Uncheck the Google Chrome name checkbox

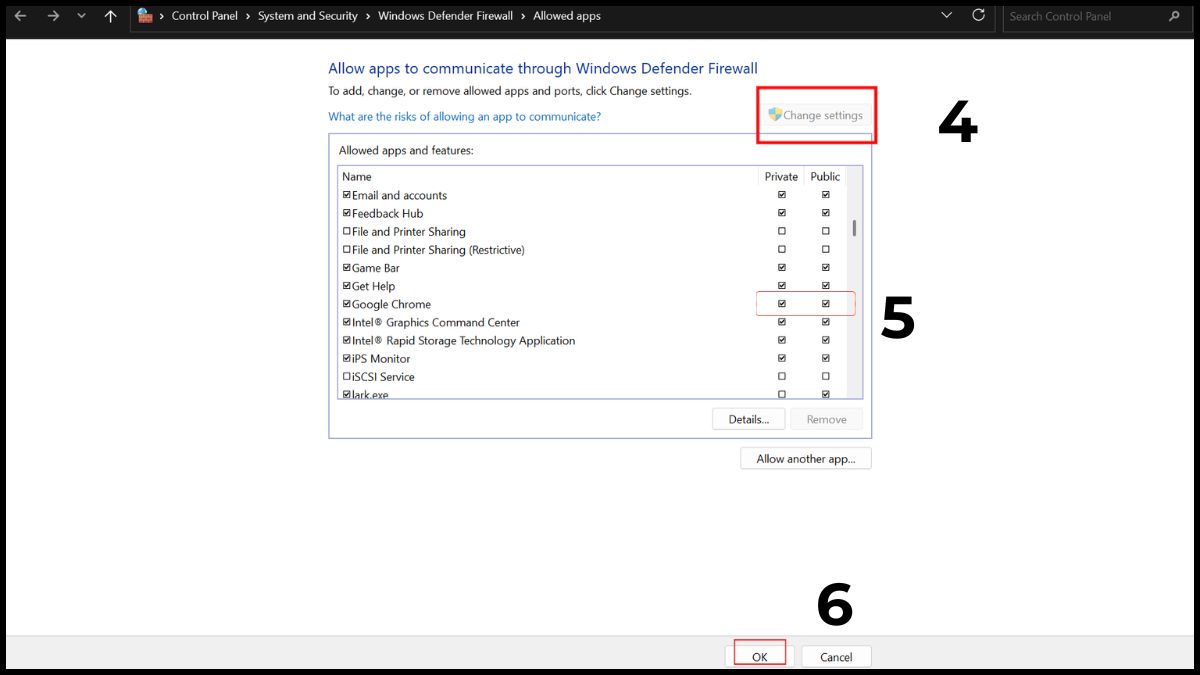tap(347, 304)
